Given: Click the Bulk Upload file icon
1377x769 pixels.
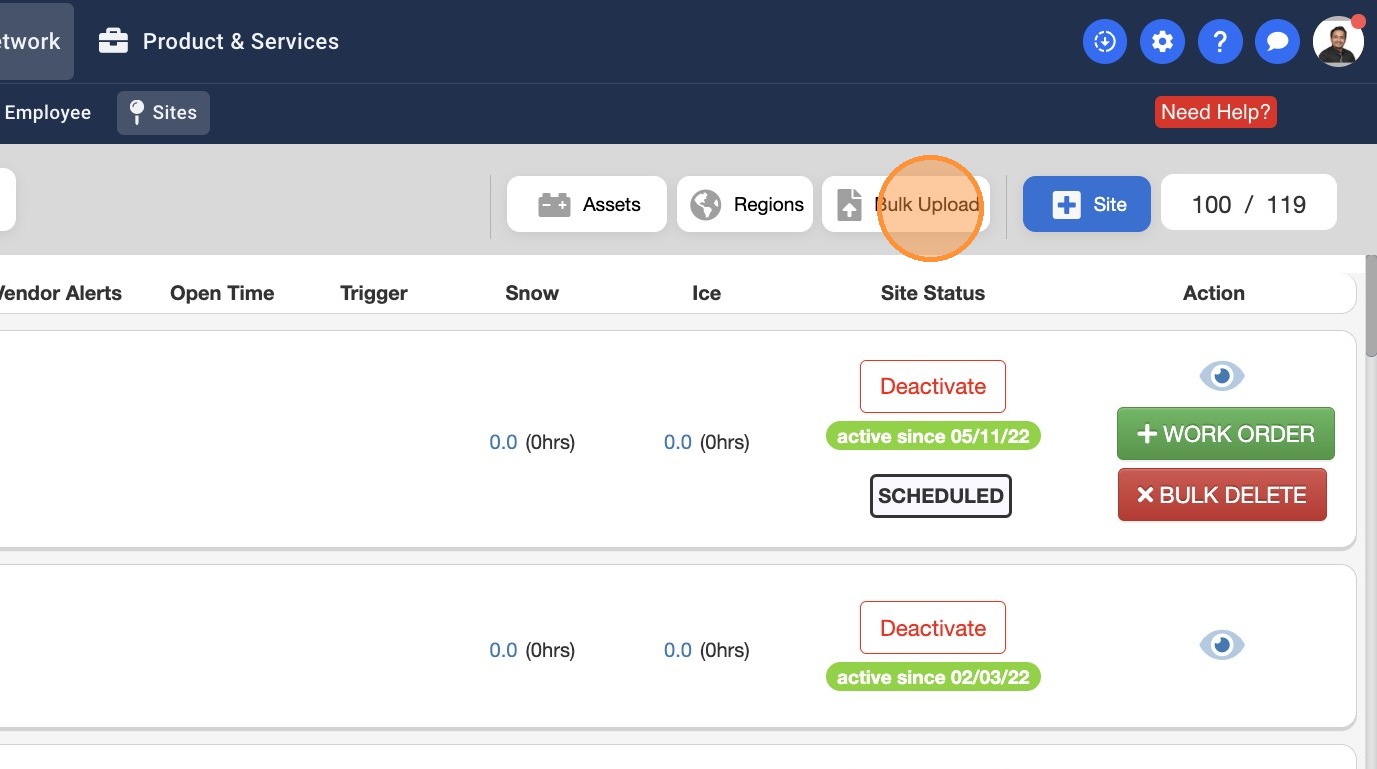Looking at the screenshot, I should (x=849, y=205).
